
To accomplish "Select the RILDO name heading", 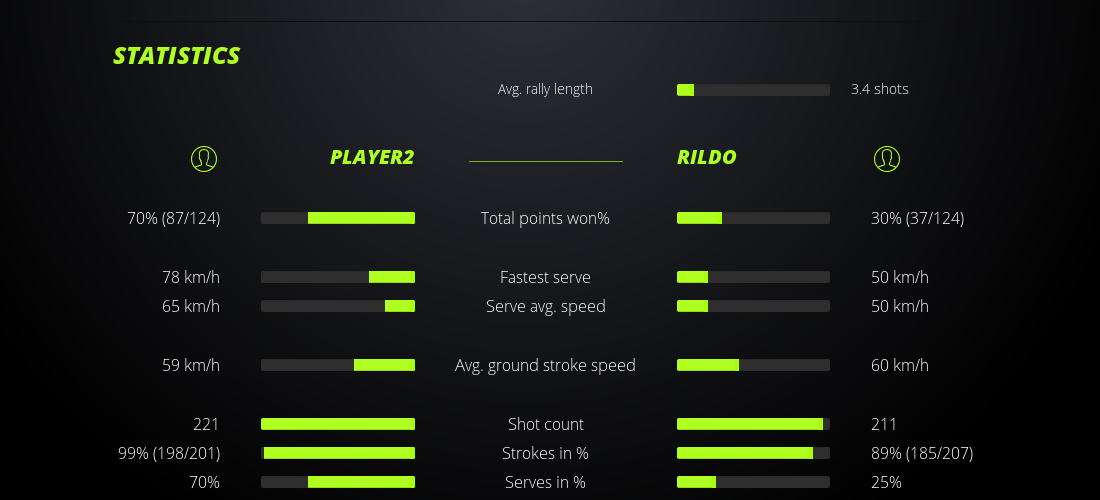I will coord(707,158).
